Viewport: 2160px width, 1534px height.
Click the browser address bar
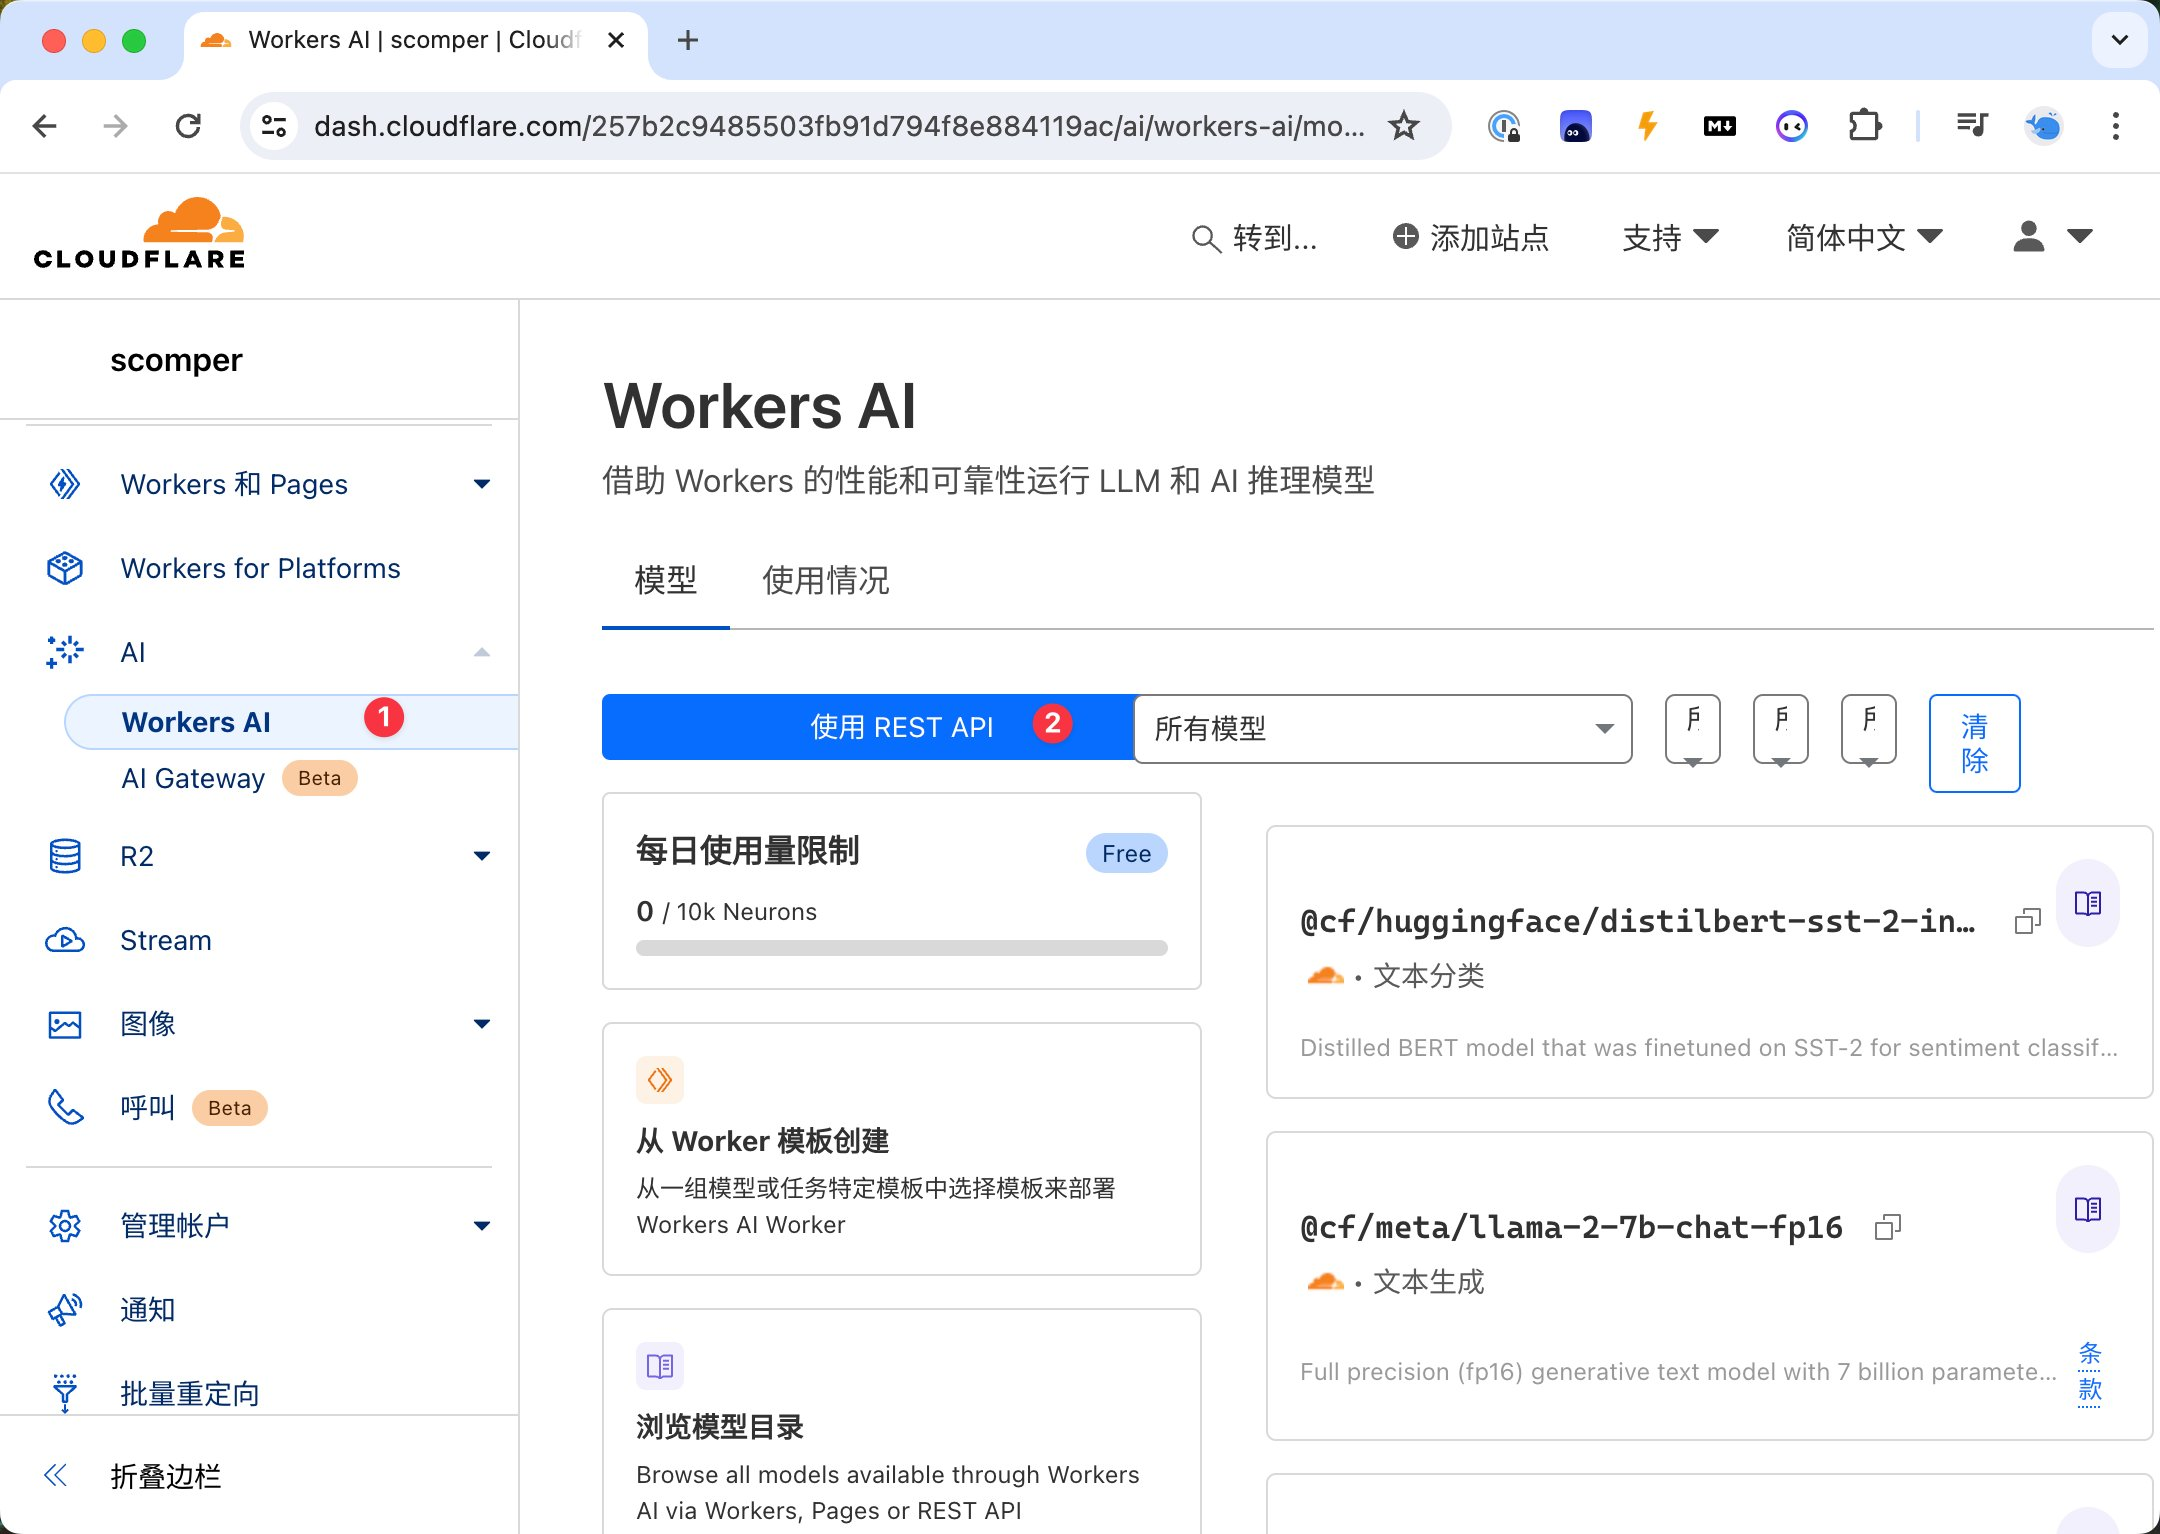pos(838,126)
